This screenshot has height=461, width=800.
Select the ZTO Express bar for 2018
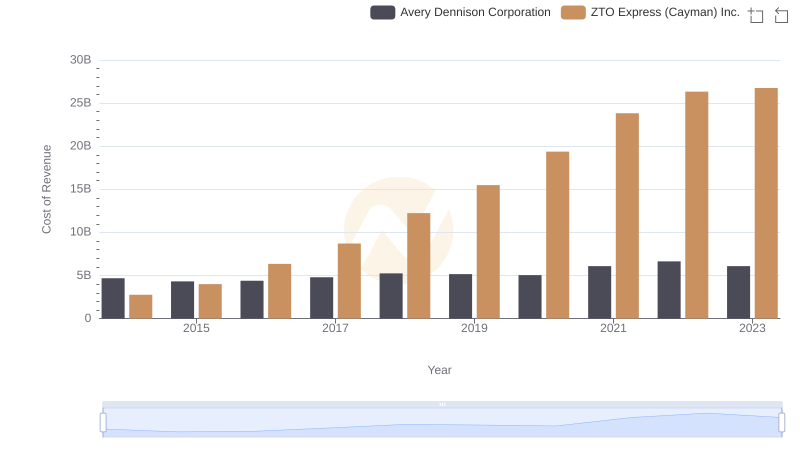pyautogui.click(x=419, y=266)
